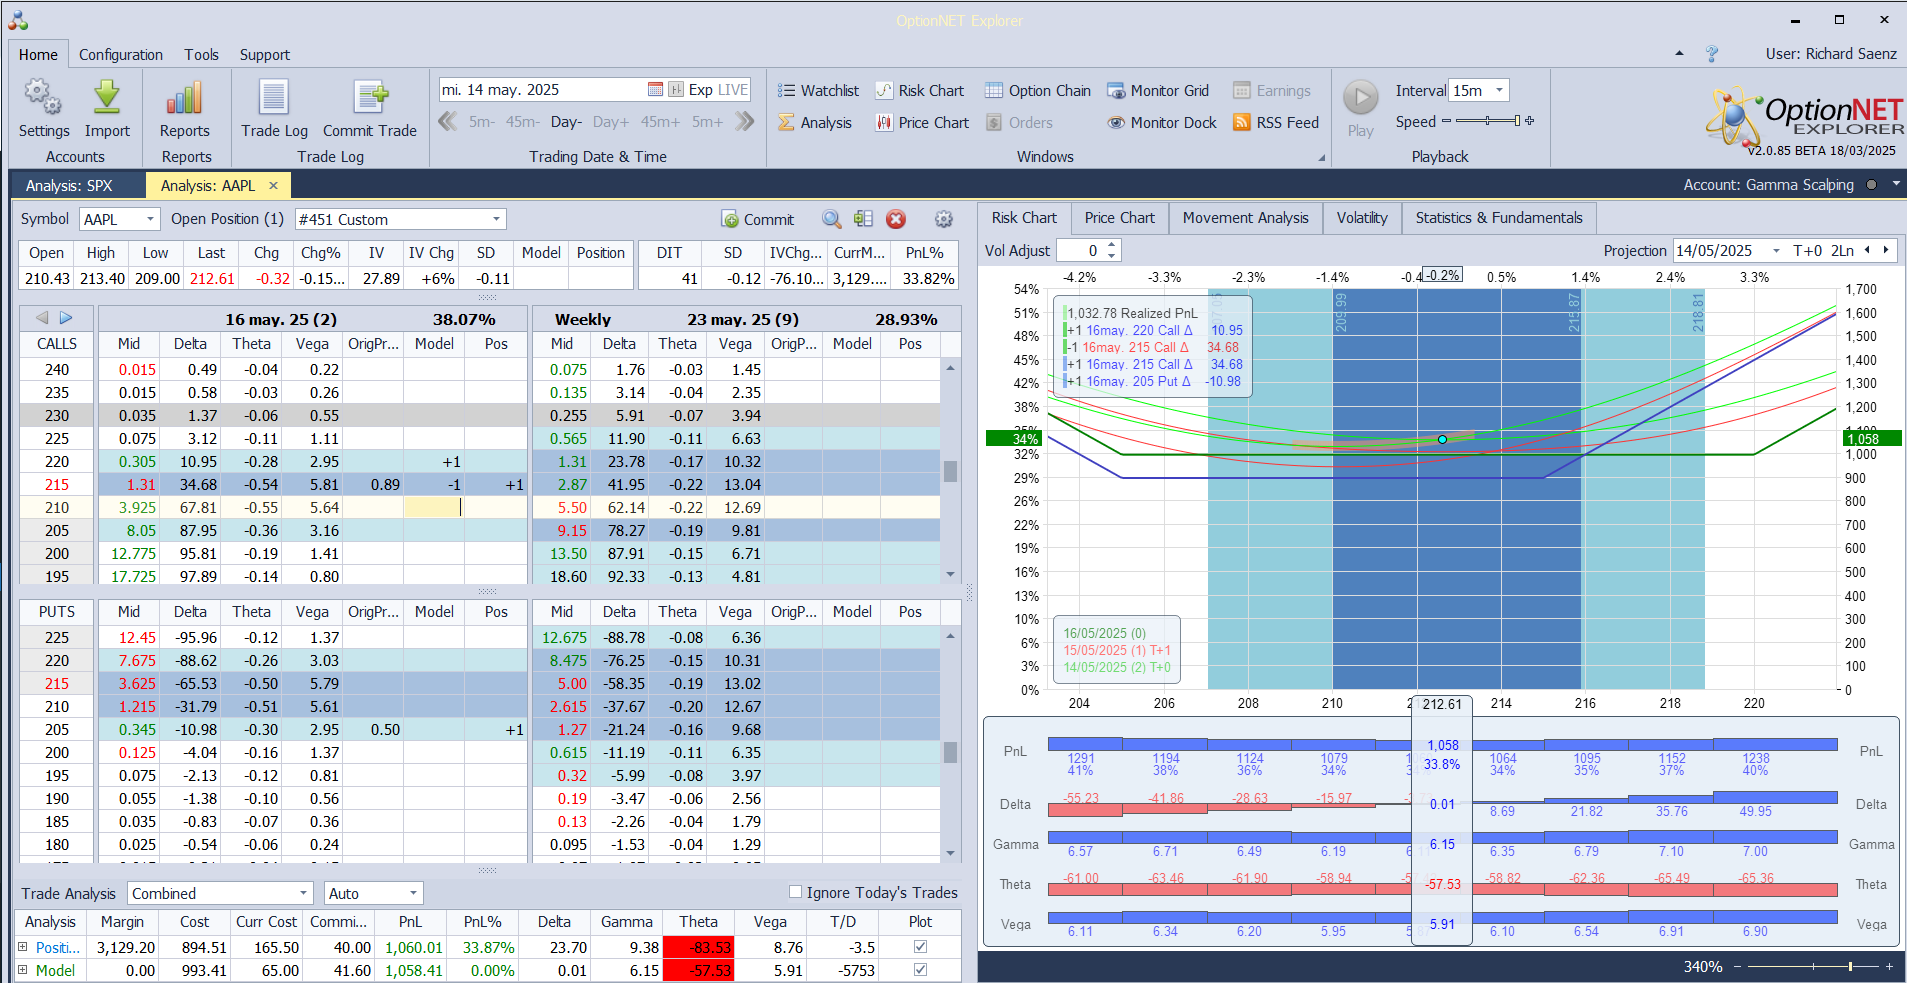Screen dimensions: 1907x983
Task: Click the edit position icon beside the search icon
Action: pos(864,219)
